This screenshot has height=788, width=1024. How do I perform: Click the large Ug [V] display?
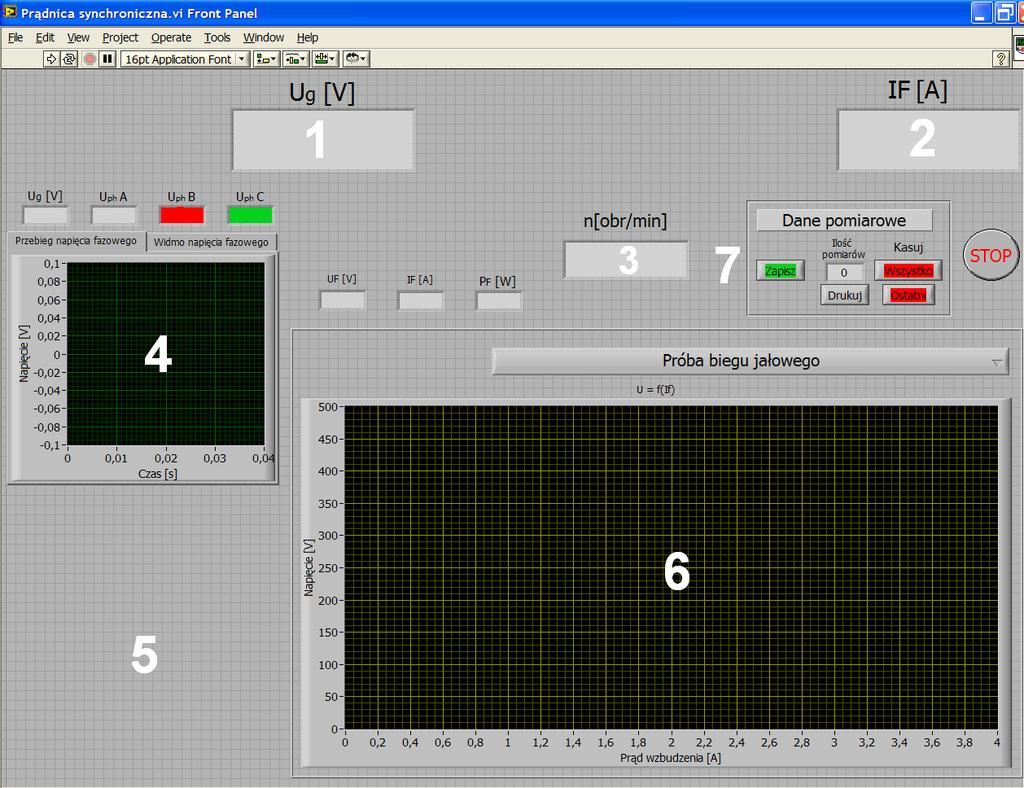coord(323,140)
